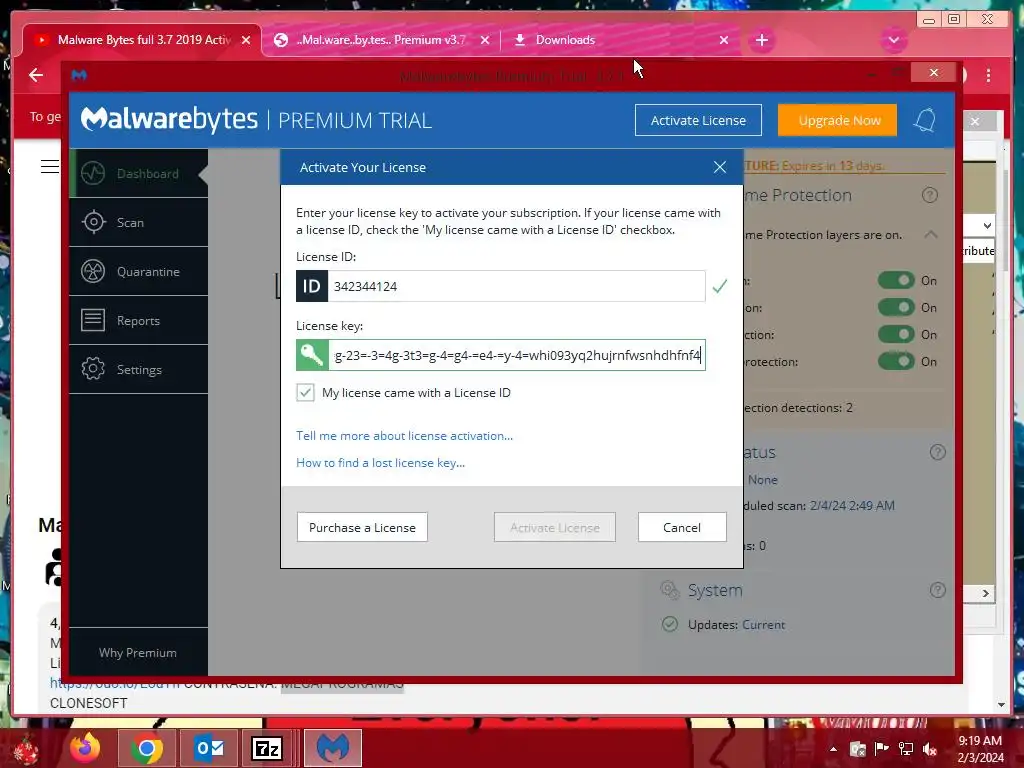This screenshot has width=1024, height=768.
Task: Click help icon beside System
Action: pyautogui.click(x=937, y=590)
